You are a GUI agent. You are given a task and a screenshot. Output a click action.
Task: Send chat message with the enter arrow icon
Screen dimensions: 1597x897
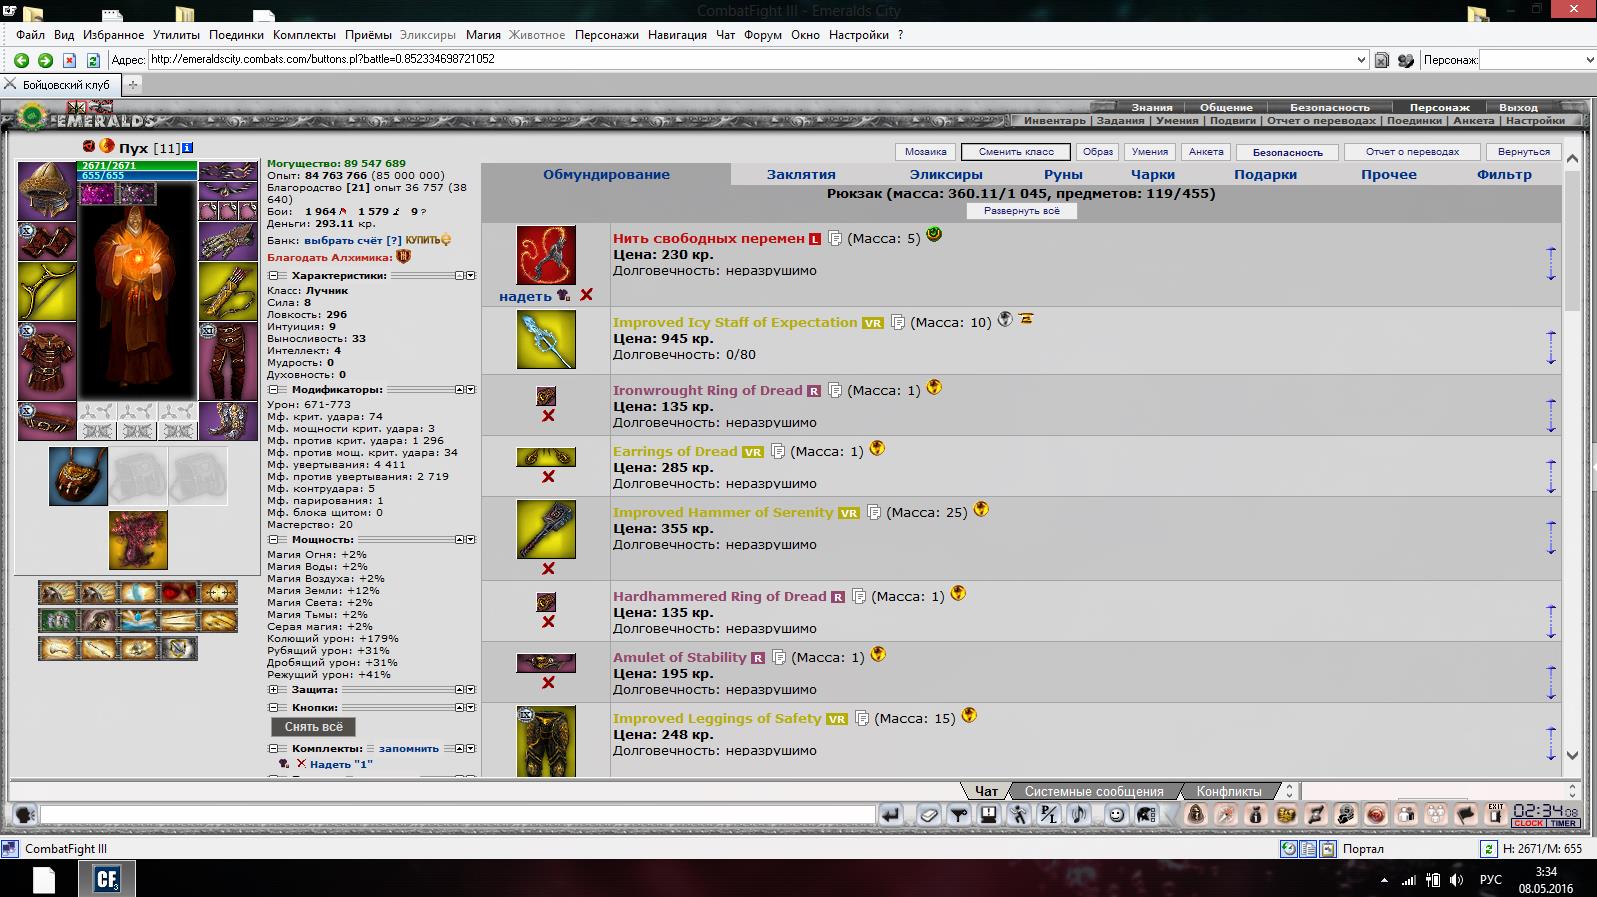coord(891,815)
